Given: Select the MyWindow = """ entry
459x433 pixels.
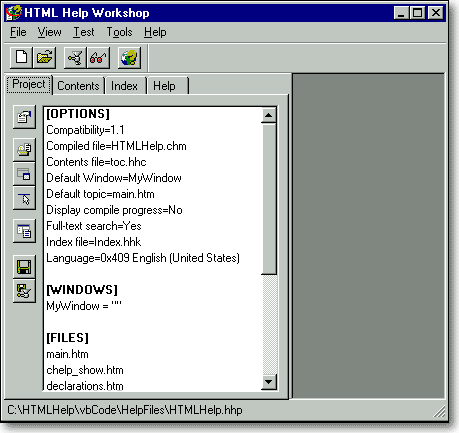Looking at the screenshot, I should click(x=84, y=306).
